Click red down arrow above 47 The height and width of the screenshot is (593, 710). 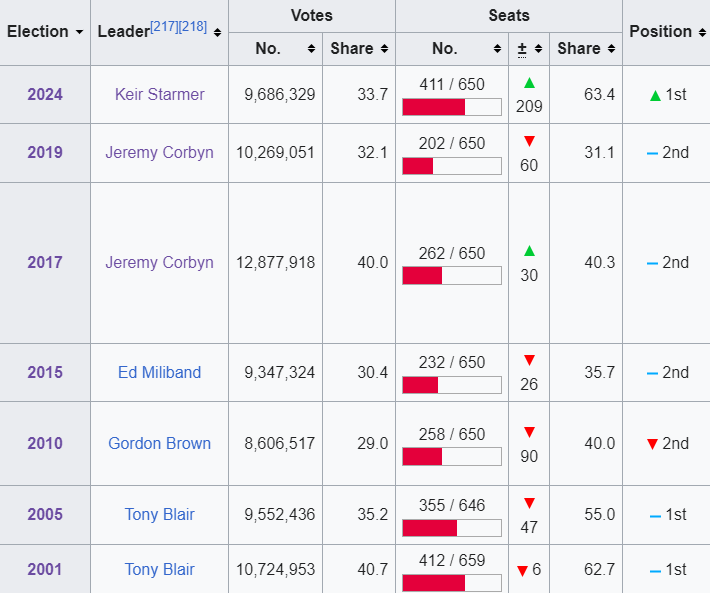coord(529,503)
